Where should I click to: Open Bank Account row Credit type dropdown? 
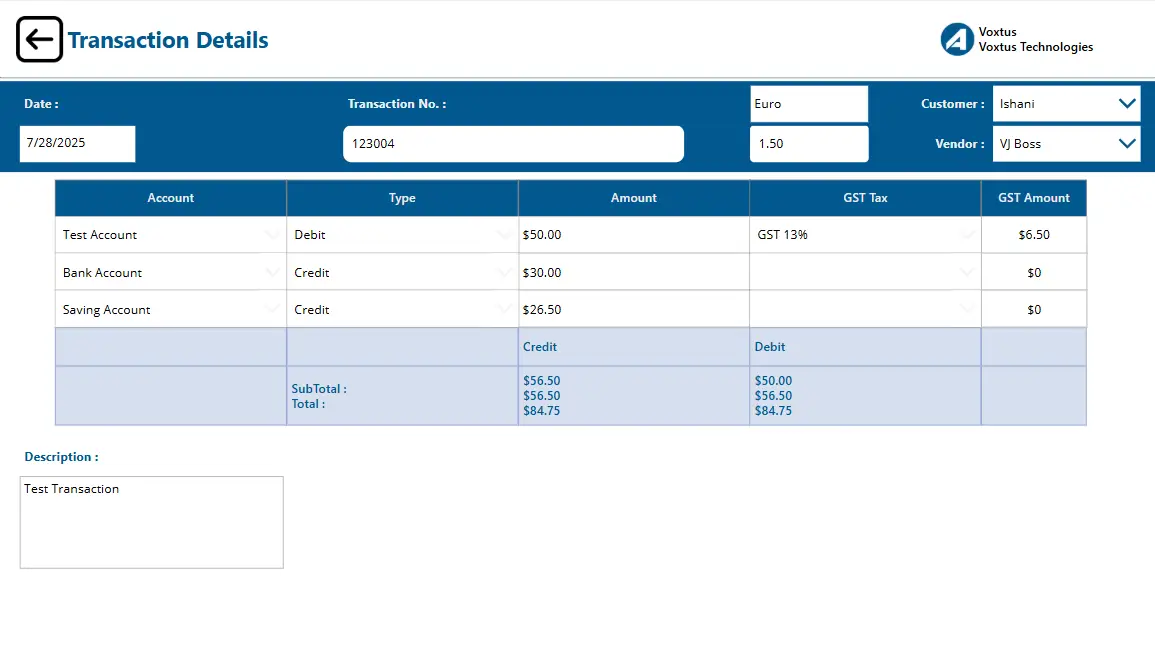(402, 273)
